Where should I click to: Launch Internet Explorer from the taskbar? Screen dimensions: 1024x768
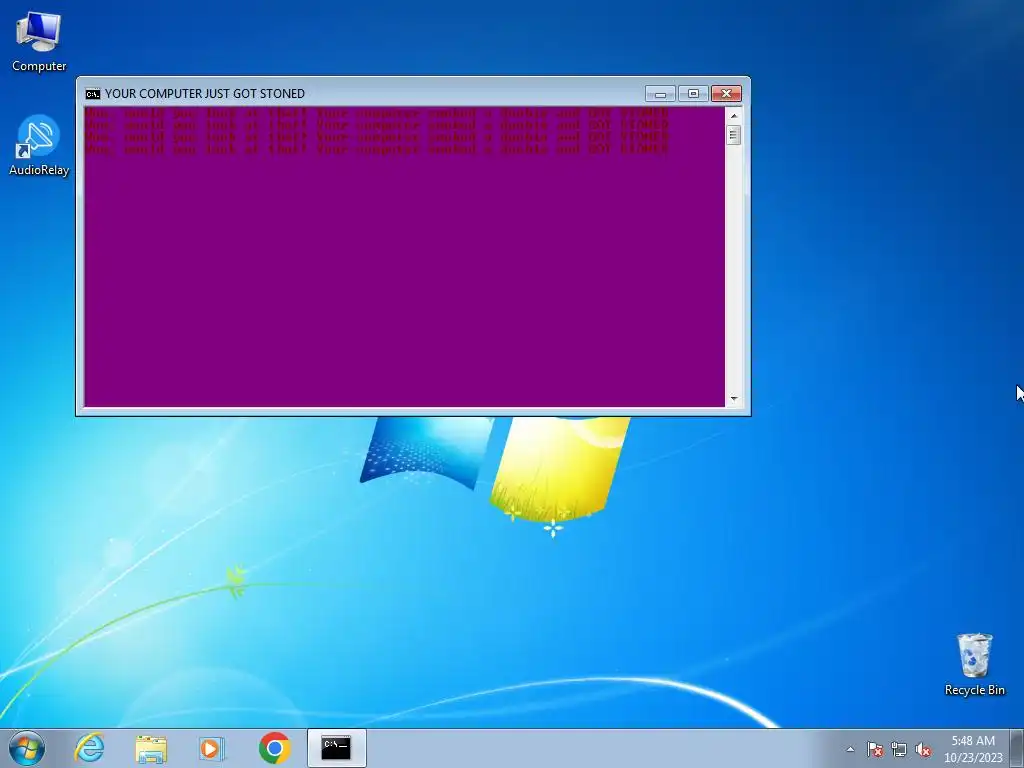[x=89, y=748]
